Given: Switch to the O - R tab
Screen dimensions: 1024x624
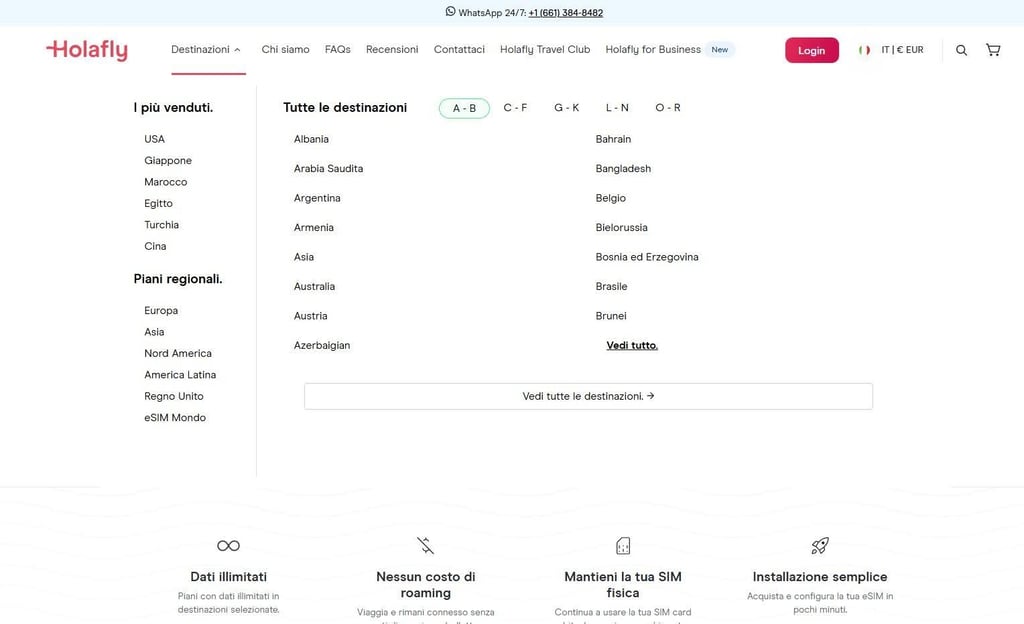Looking at the screenshot, I should click(668, 108).
